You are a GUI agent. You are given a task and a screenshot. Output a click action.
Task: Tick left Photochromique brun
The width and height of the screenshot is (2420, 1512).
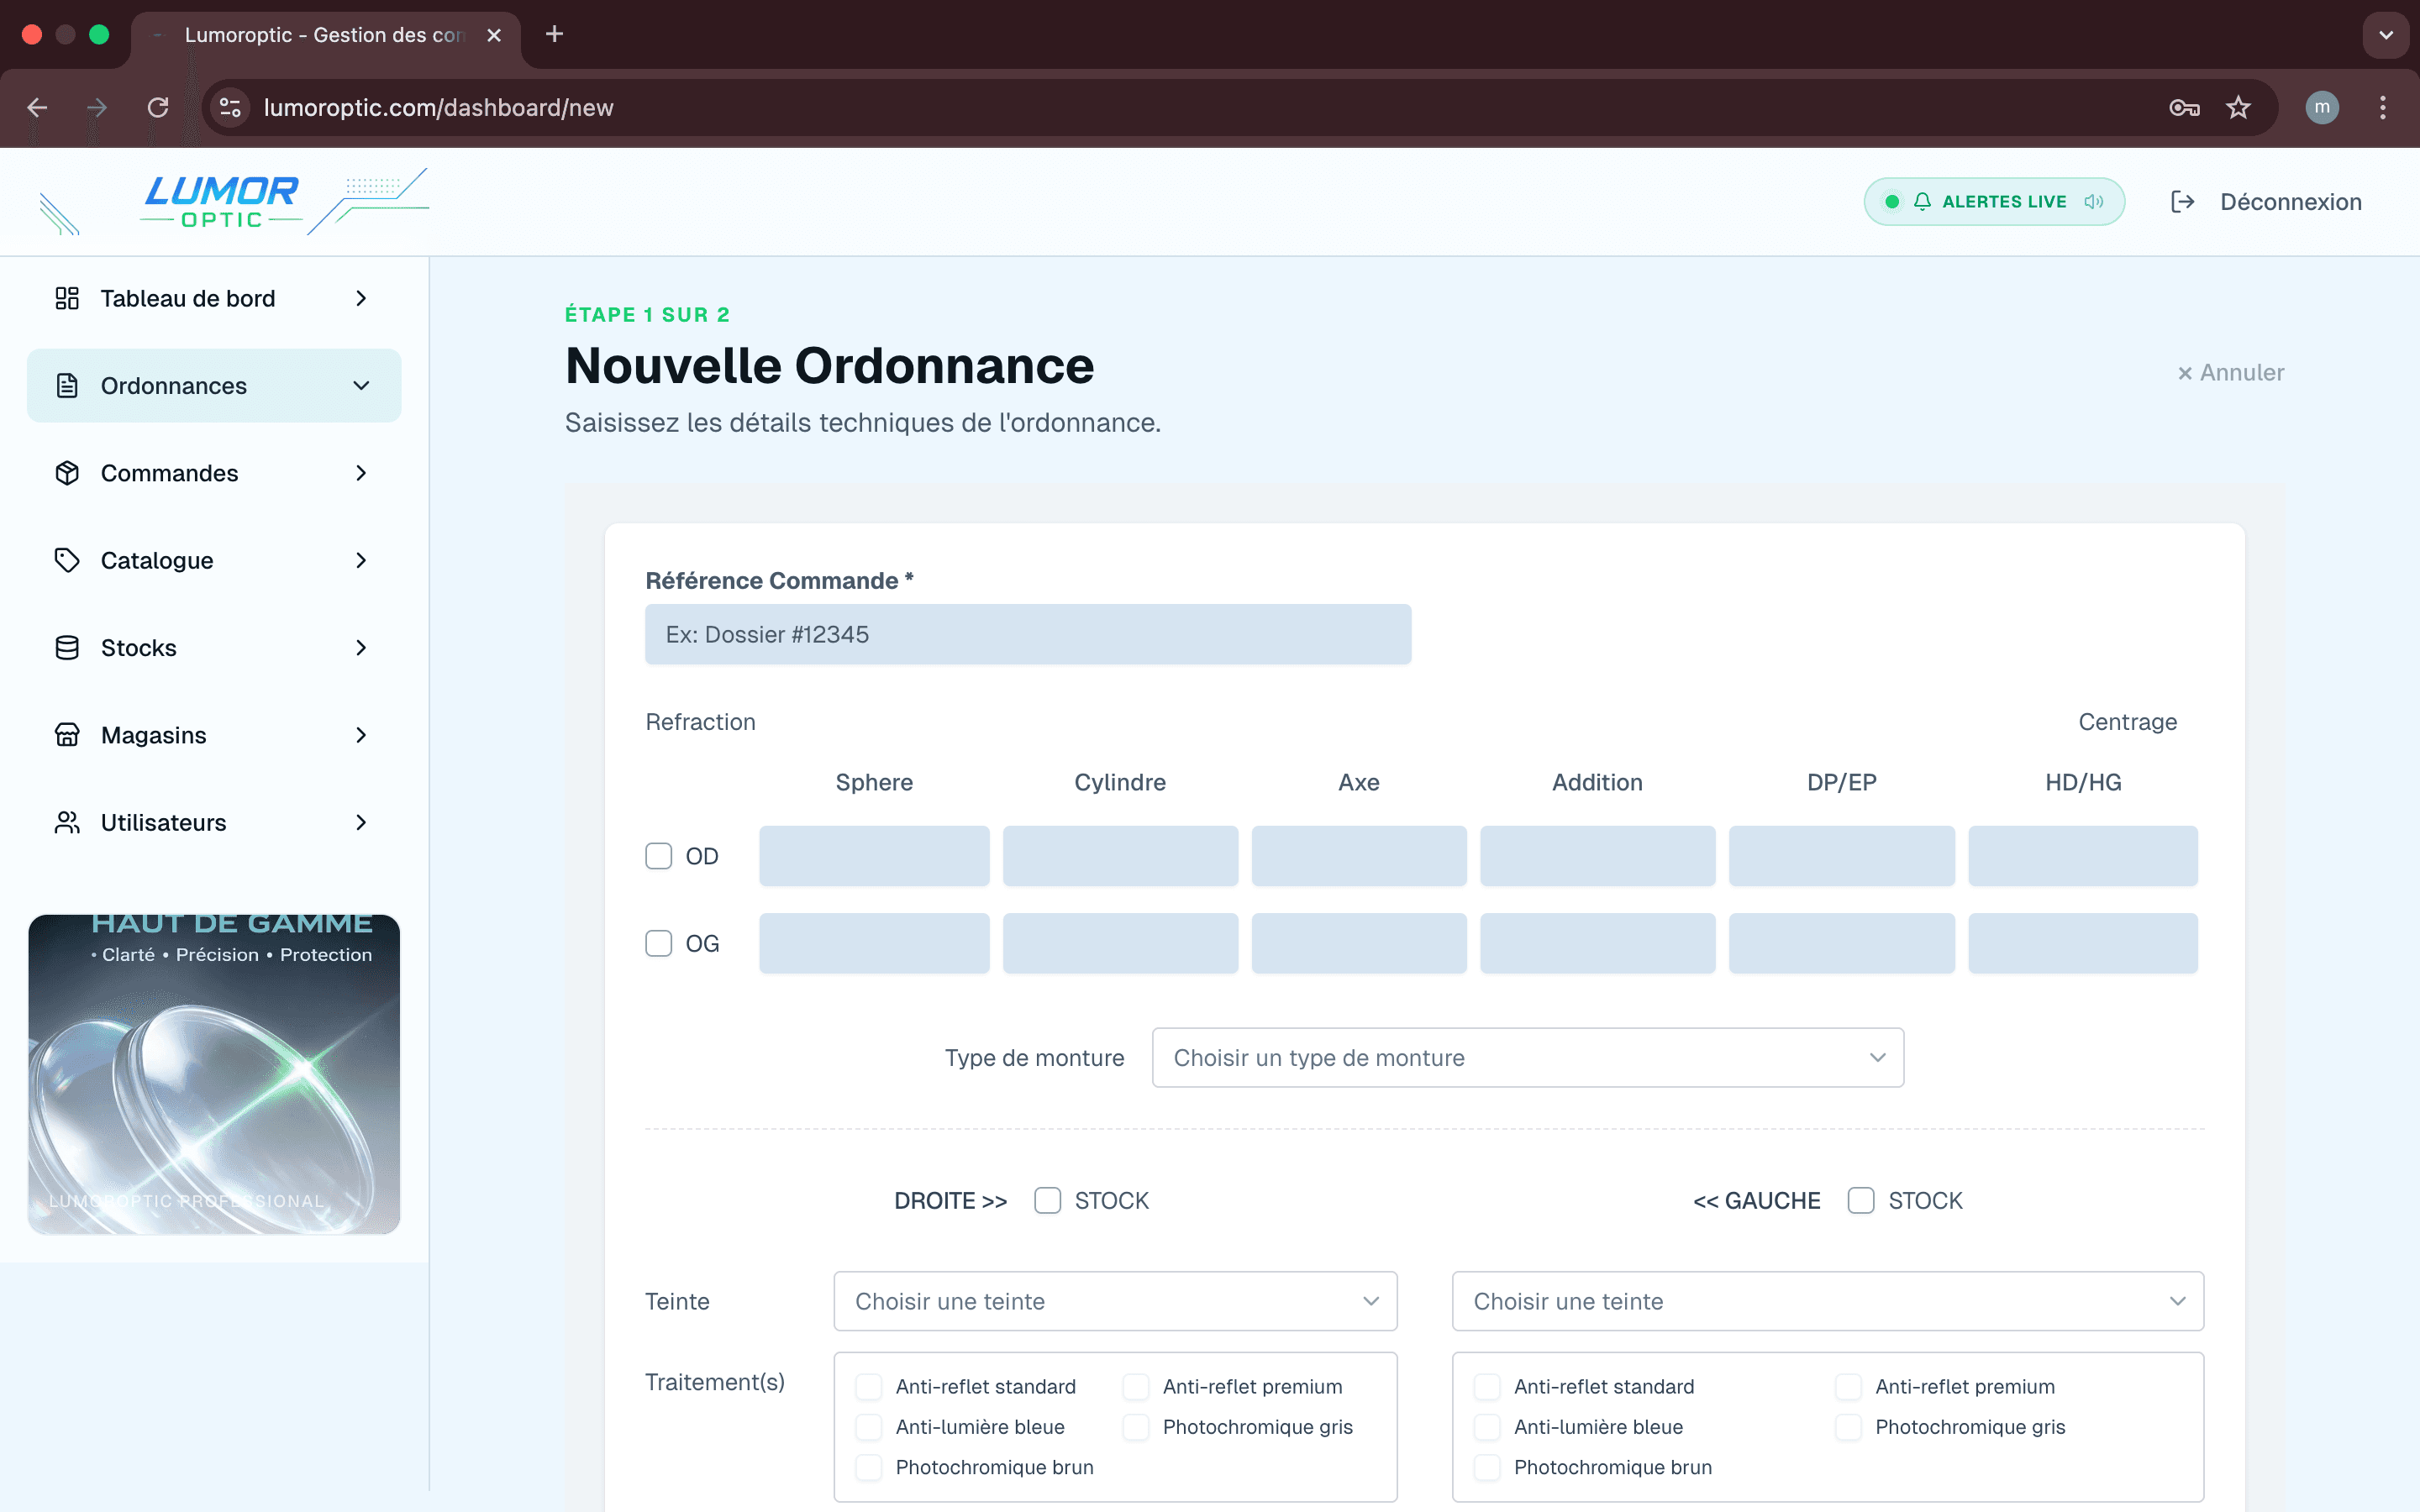(x=1487, y=1467)
